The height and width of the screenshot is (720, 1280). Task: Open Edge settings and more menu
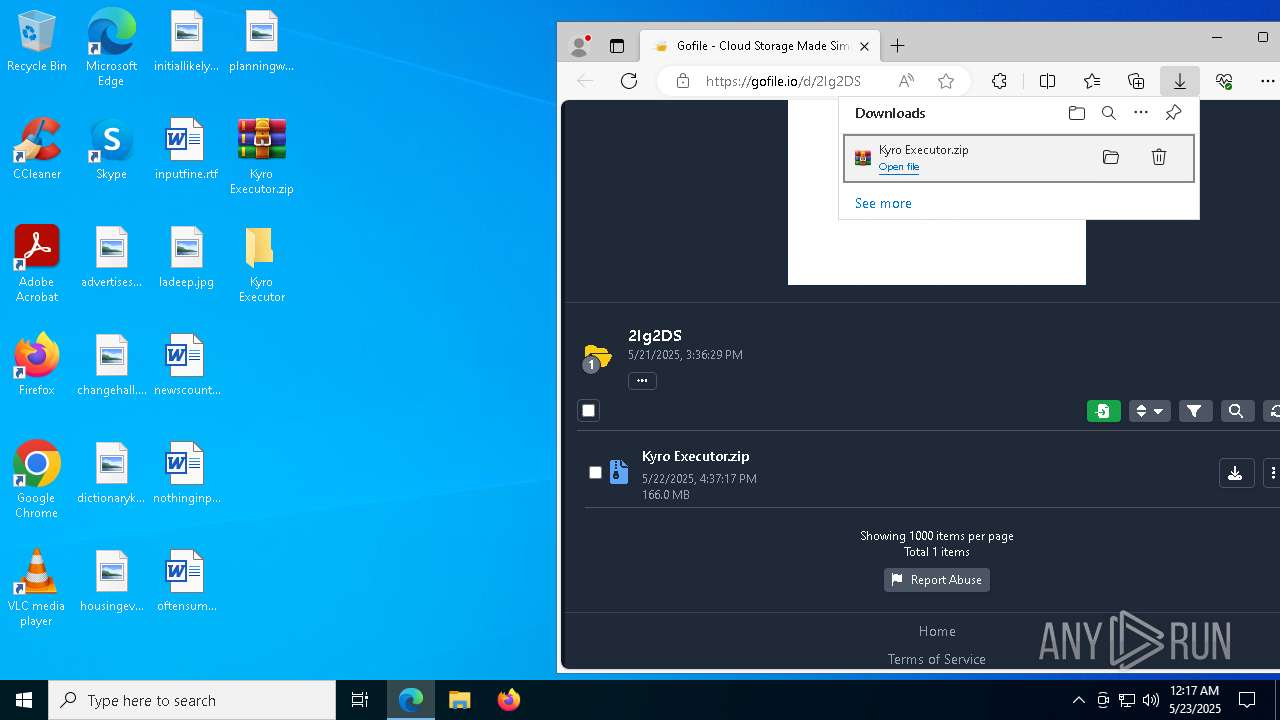(1268, 81)
